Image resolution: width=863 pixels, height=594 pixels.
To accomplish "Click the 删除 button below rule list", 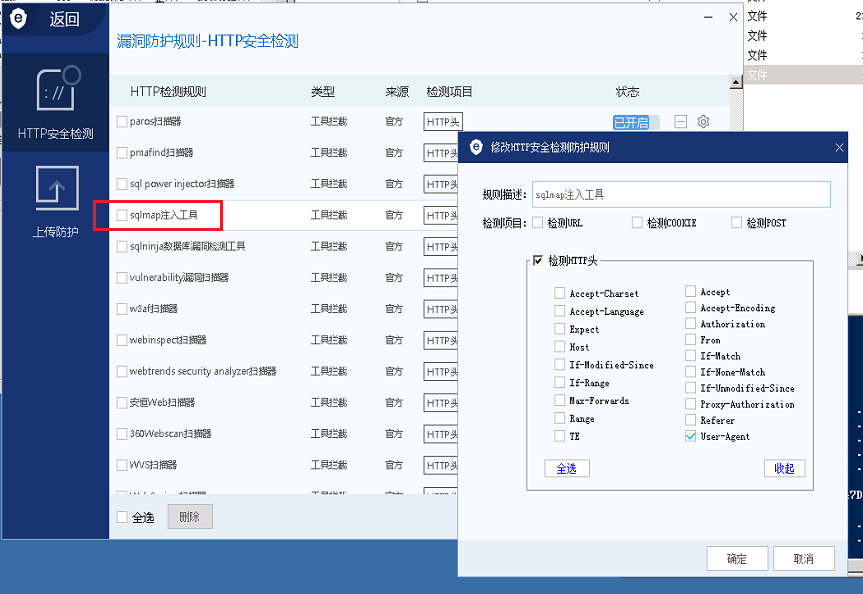I will tap(190, 517).
